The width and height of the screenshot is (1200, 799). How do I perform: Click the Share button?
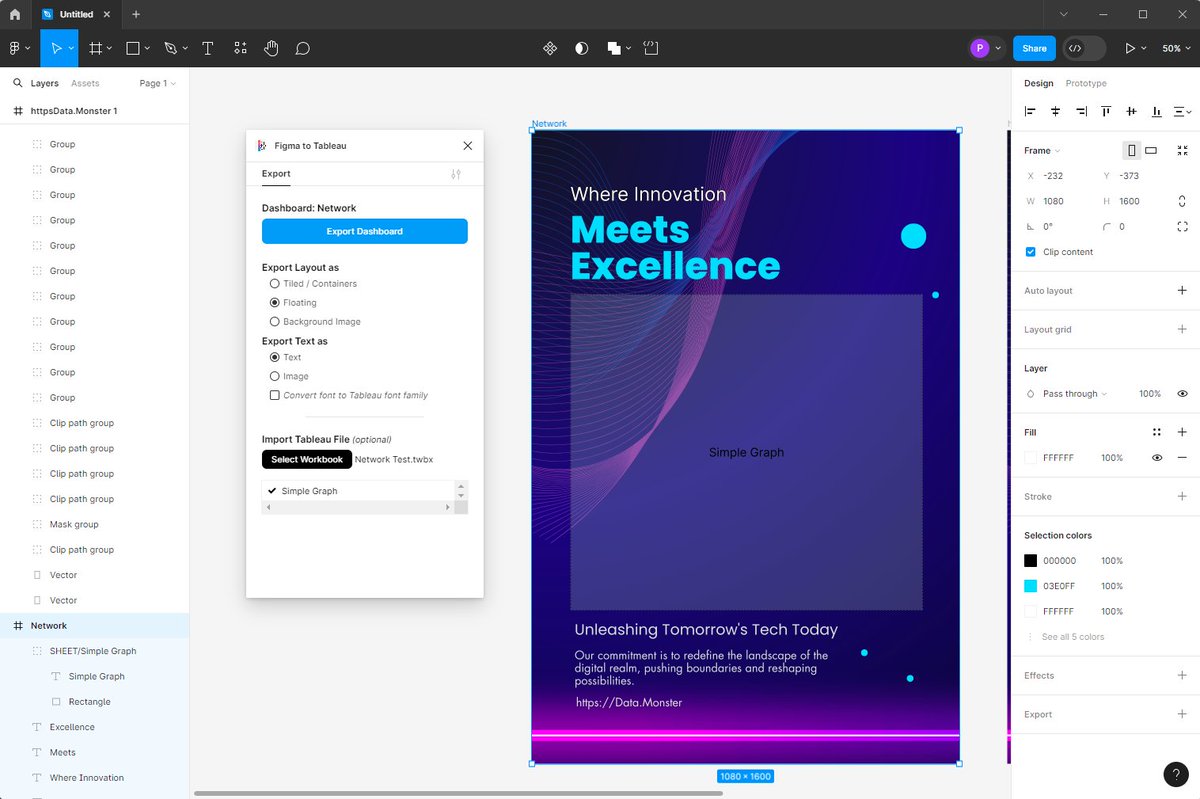[1034, 48]
